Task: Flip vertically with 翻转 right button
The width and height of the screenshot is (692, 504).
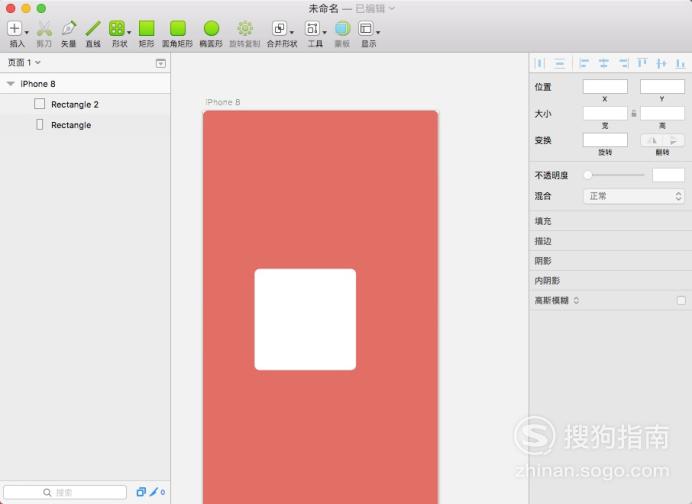Action: point(673,140)
